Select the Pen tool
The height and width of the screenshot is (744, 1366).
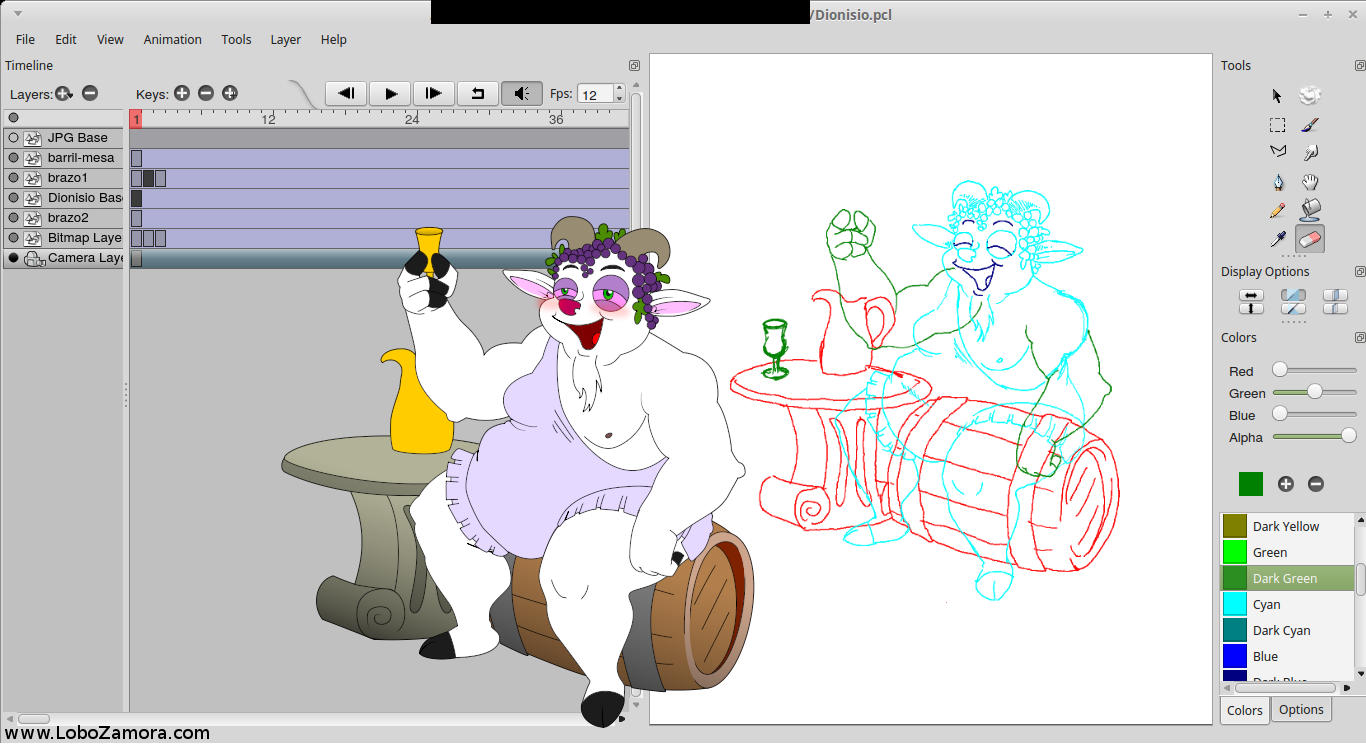click(x=1277, y=182)
